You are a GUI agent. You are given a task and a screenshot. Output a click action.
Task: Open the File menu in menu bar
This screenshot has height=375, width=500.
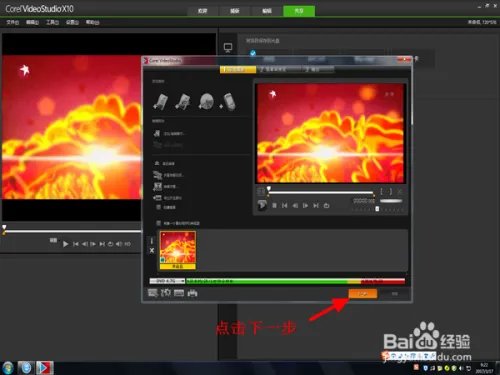coord(13,22)
